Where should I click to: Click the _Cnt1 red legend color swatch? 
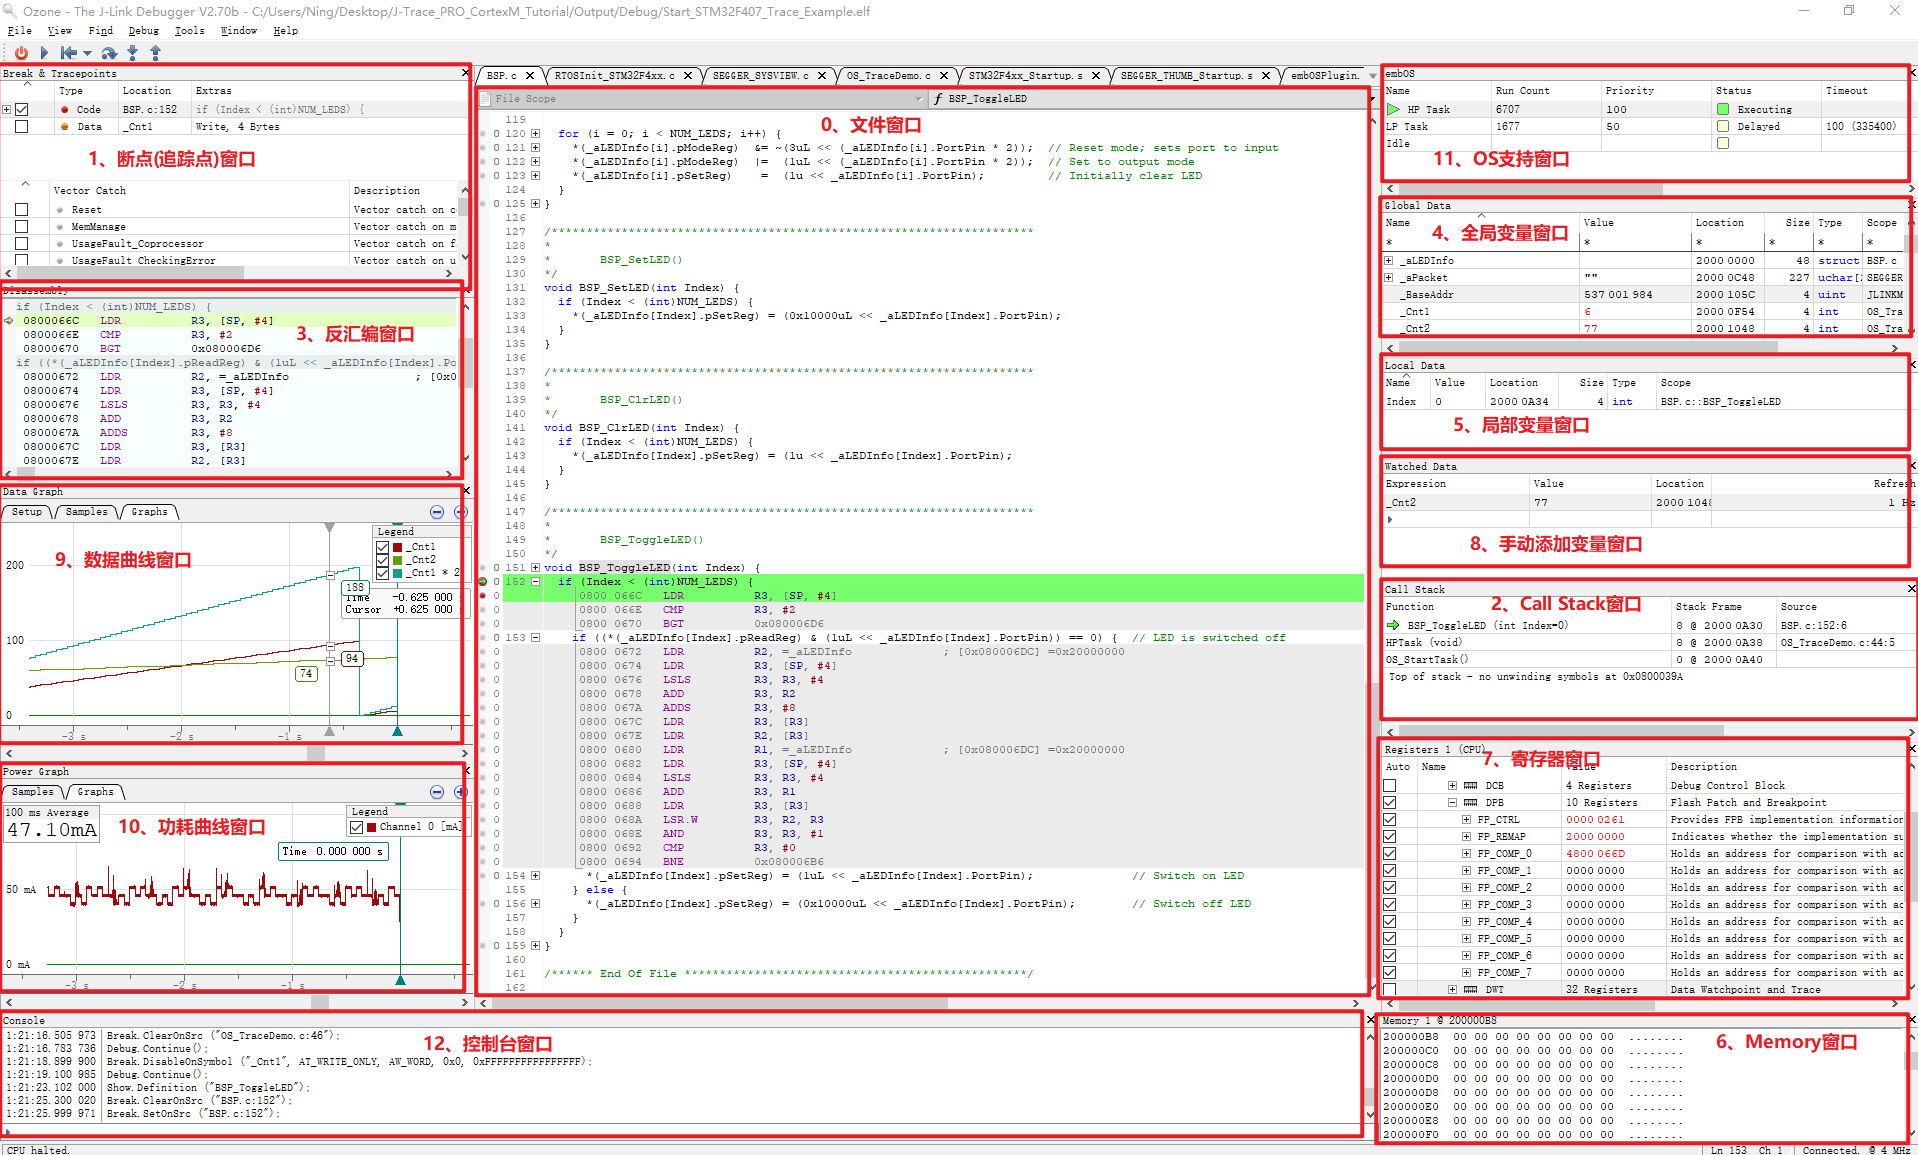(x=398, y=547)
